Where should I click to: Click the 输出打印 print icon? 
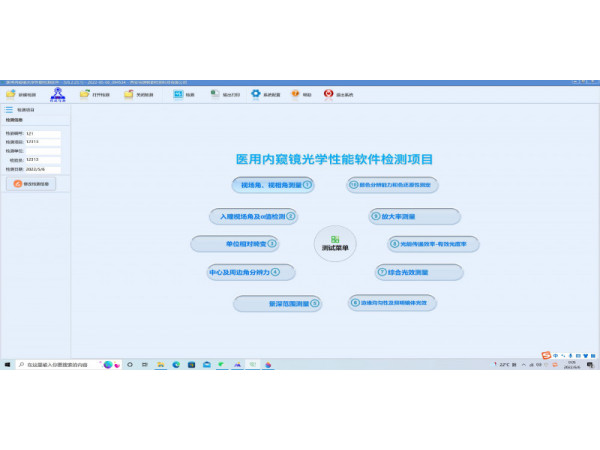click(215, 95)
